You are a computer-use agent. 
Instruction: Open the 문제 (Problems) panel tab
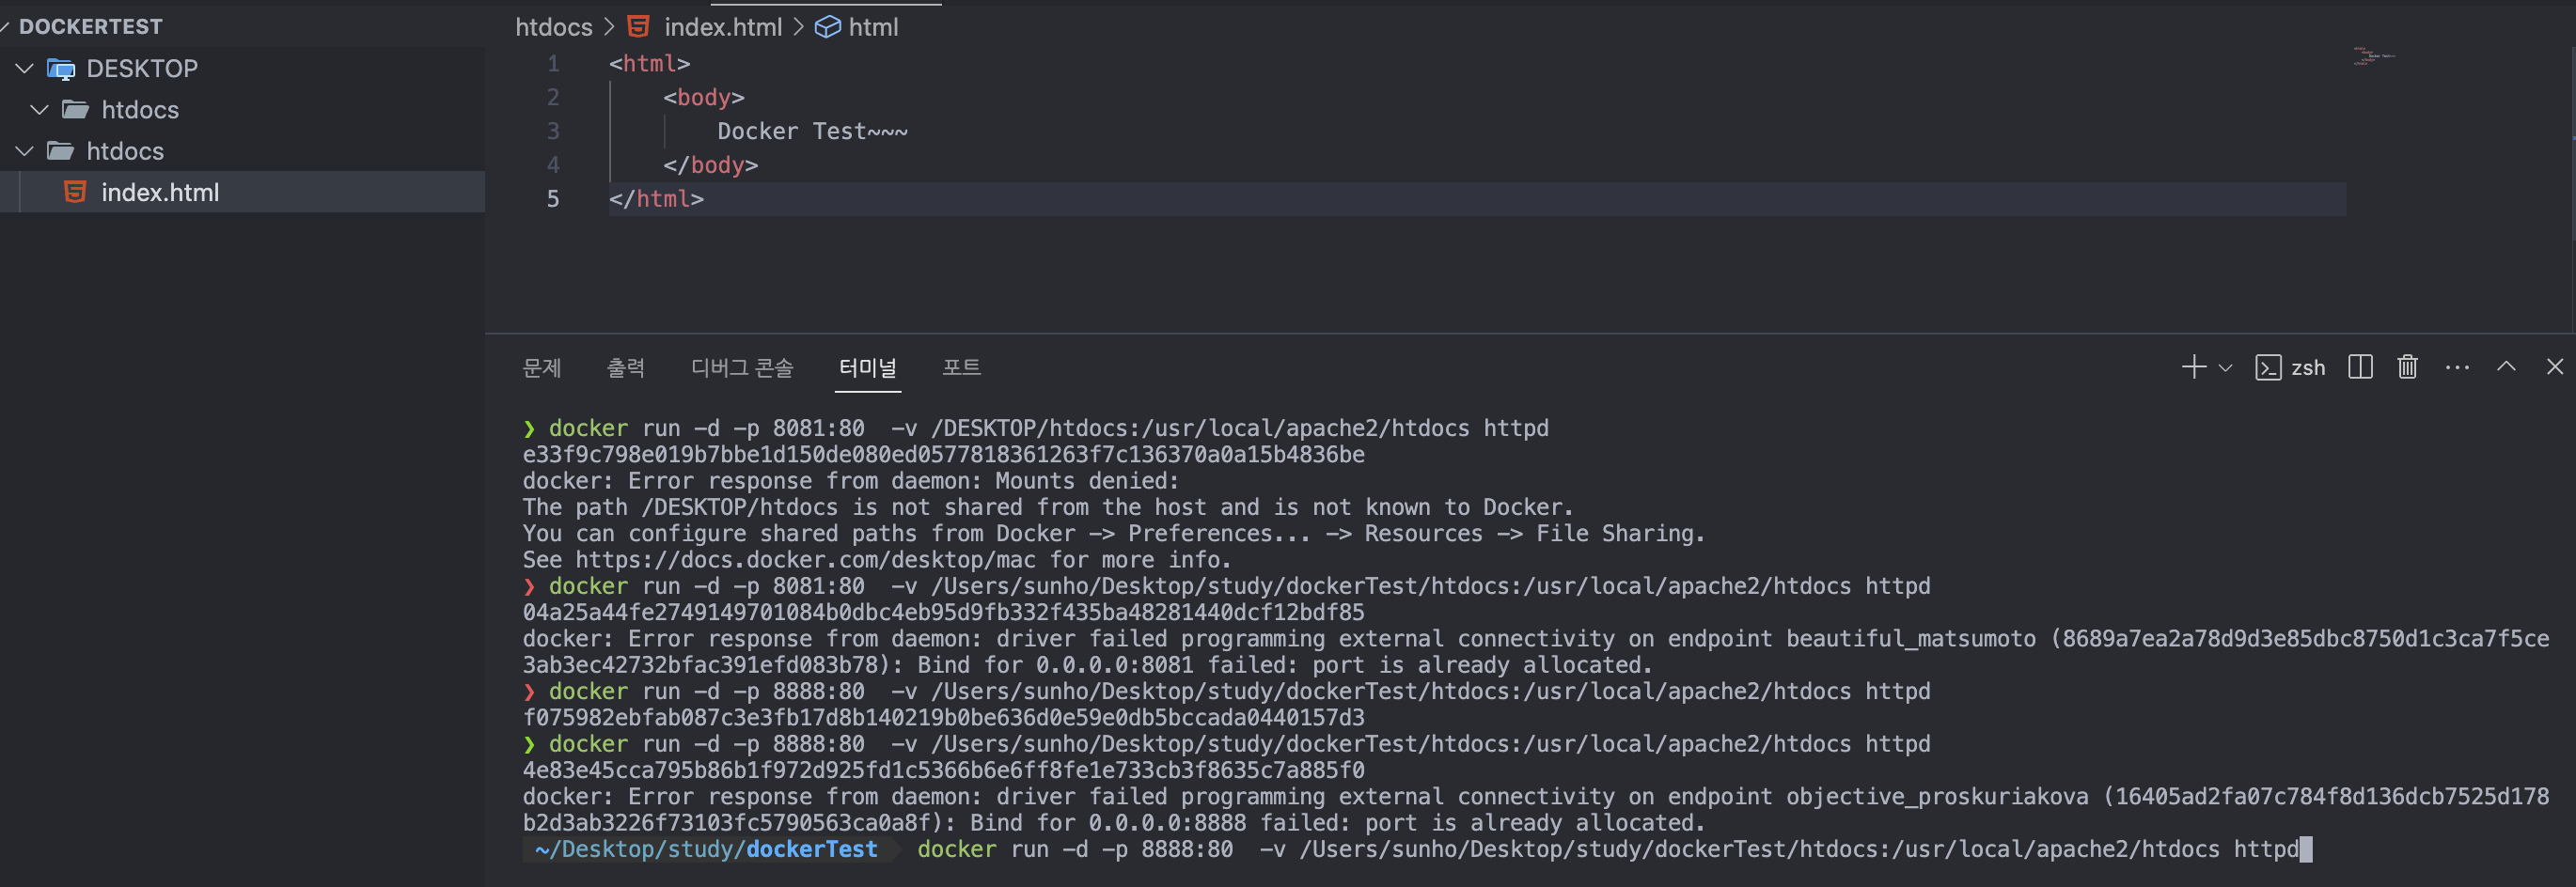coord(542,368)
